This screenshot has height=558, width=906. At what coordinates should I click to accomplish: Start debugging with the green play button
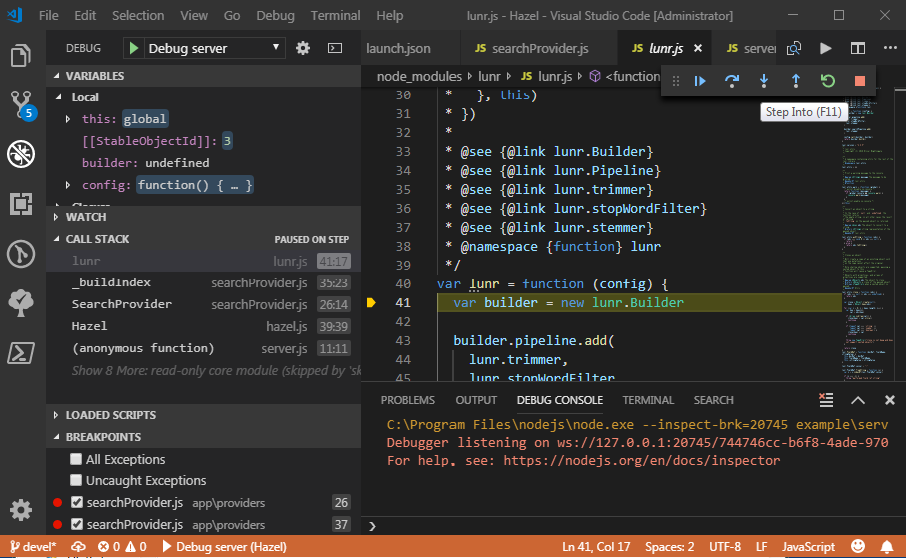click(133, 48)
